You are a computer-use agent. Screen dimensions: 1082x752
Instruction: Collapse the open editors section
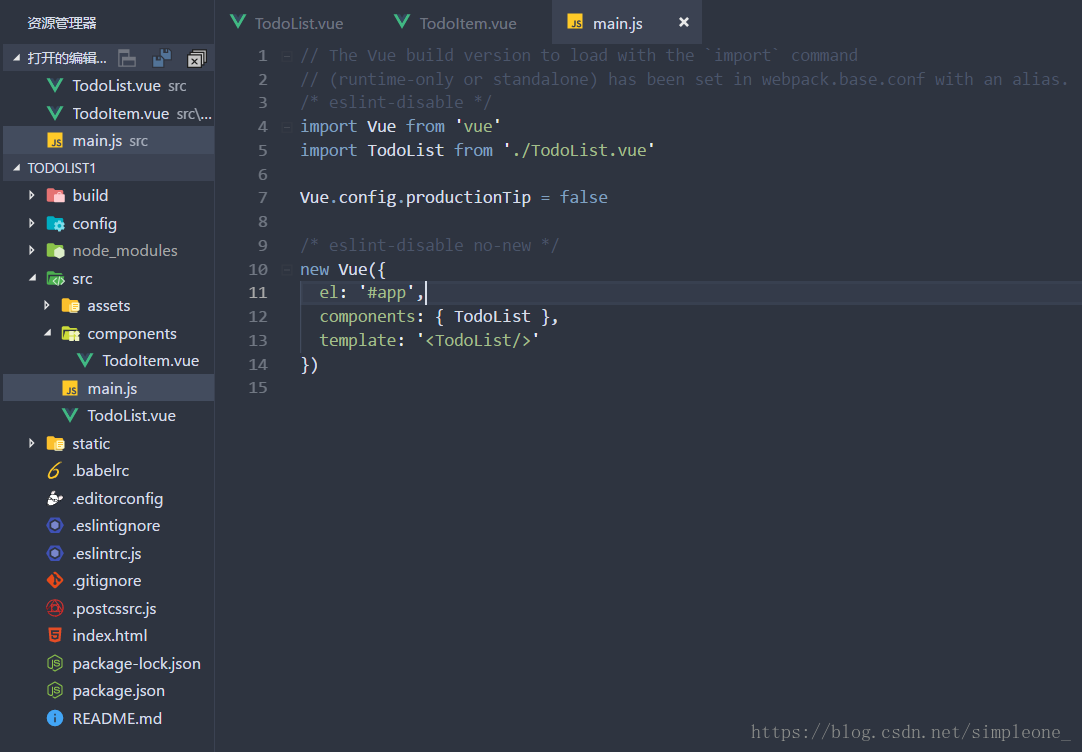pos(17,58)
